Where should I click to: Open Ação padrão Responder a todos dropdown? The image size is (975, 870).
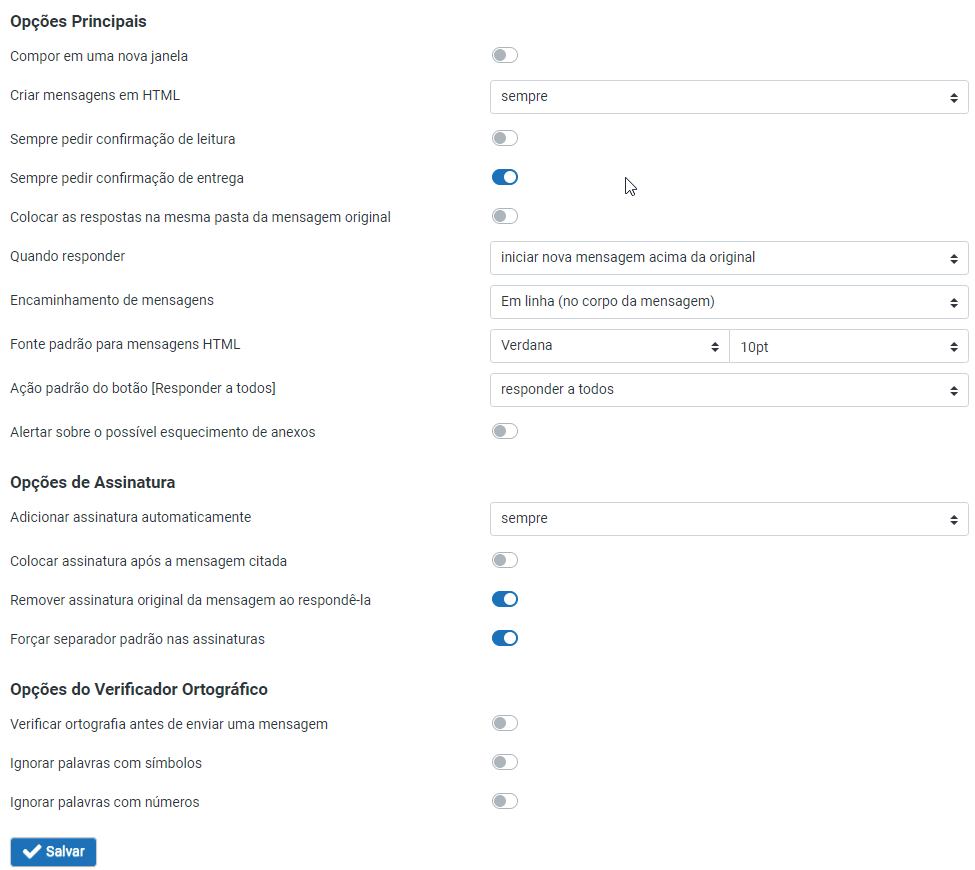729,390
